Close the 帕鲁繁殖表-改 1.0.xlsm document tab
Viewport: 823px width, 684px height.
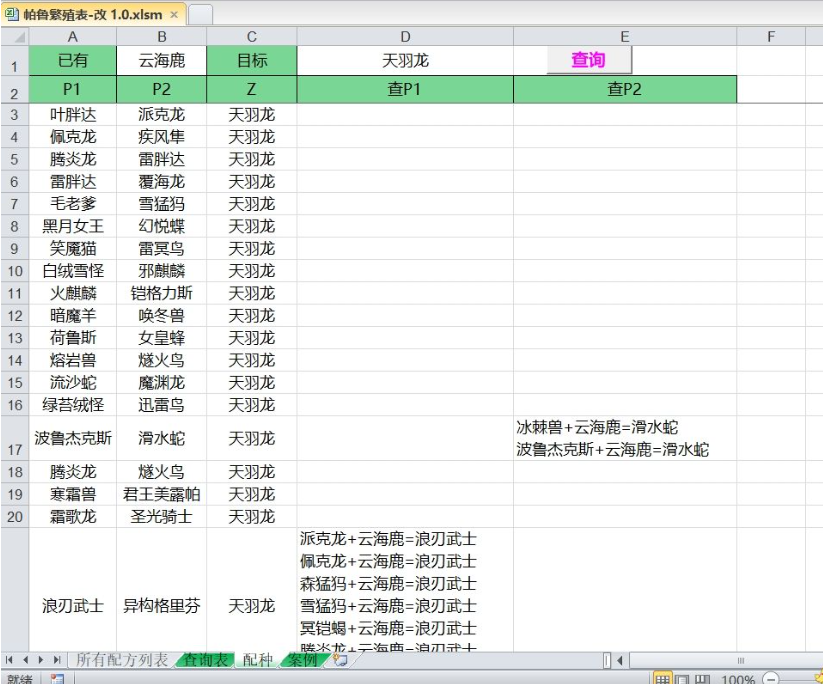(174, 15)
